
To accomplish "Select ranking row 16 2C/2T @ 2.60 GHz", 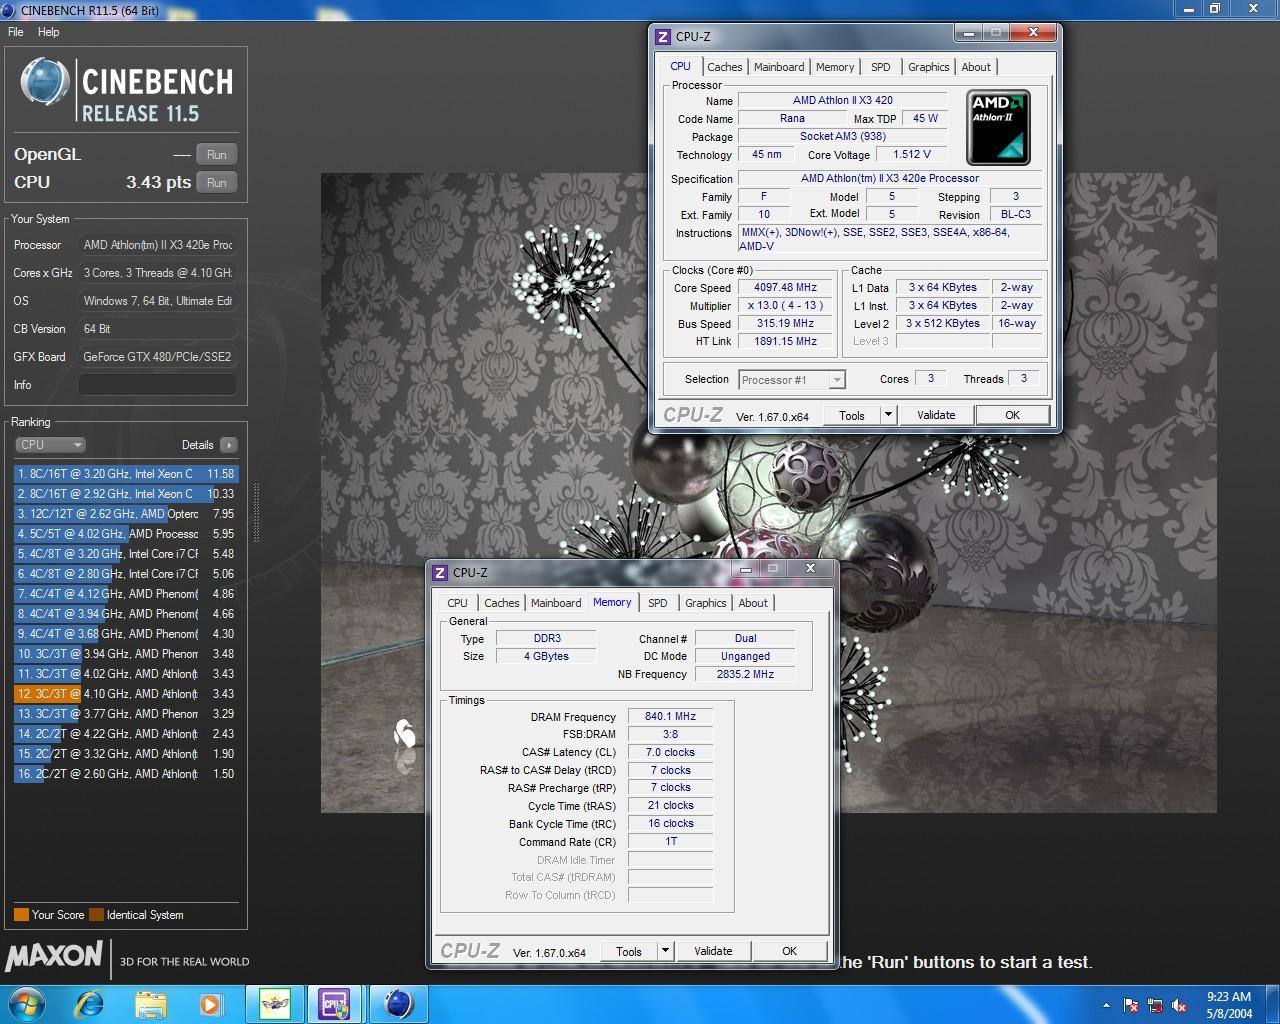I will click(x=126, y=774).
